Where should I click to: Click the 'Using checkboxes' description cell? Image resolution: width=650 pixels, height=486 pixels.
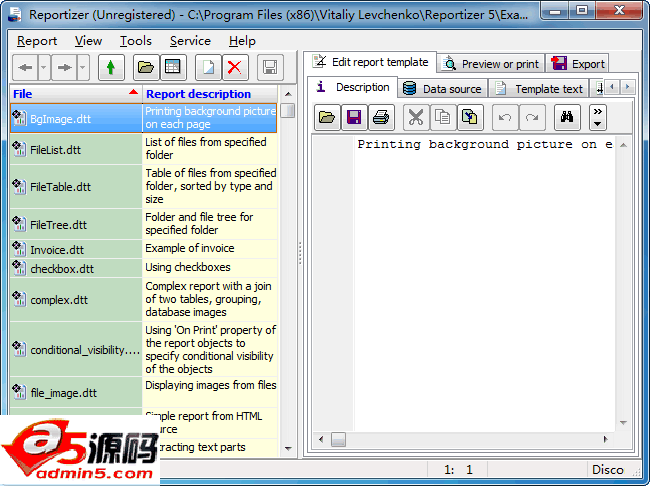[210, 267]
